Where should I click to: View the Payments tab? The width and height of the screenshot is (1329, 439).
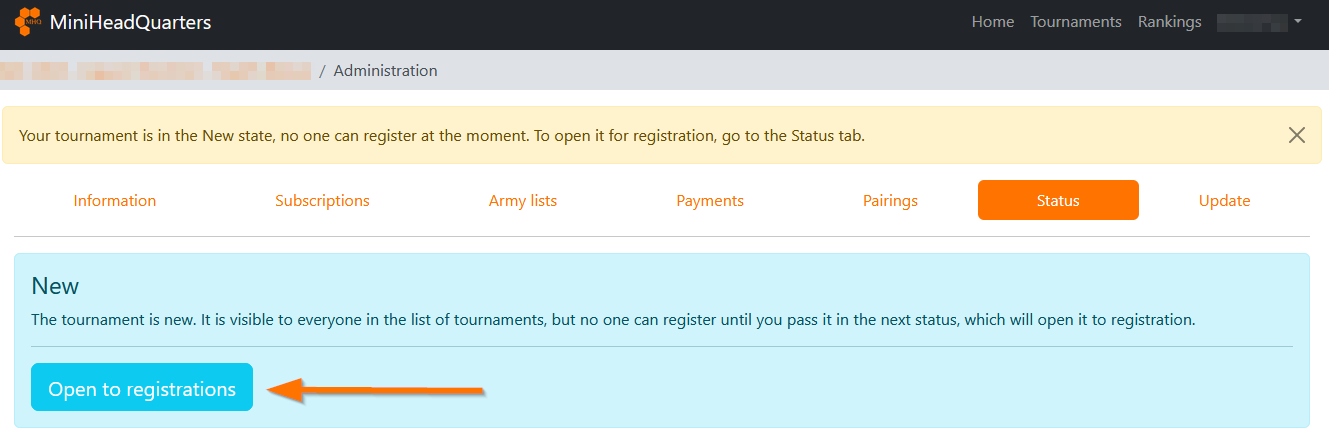coord(710,200)
